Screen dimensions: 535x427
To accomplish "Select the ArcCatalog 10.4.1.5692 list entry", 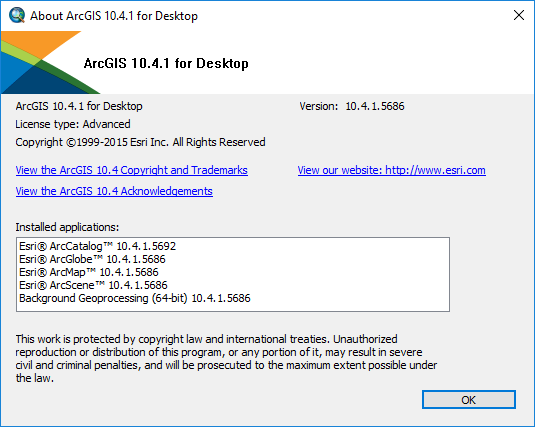I will [x=97, y=246].
